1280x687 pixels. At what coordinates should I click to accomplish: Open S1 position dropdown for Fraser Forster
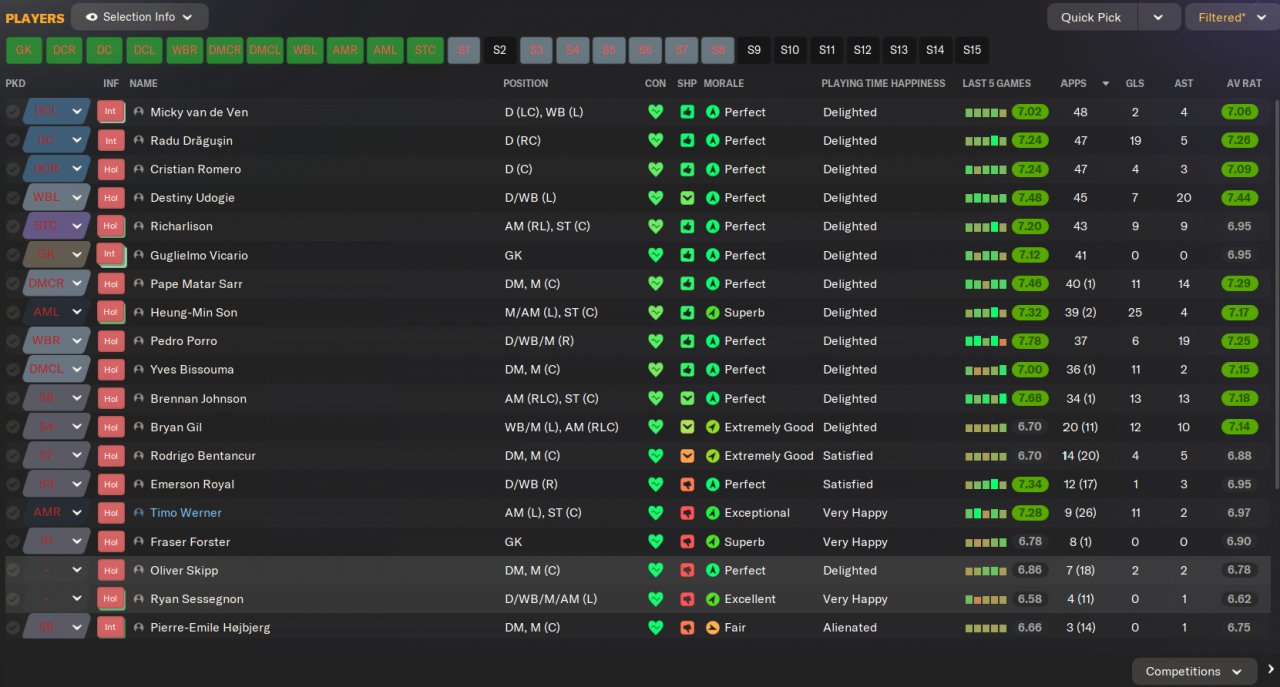point(55,541)
